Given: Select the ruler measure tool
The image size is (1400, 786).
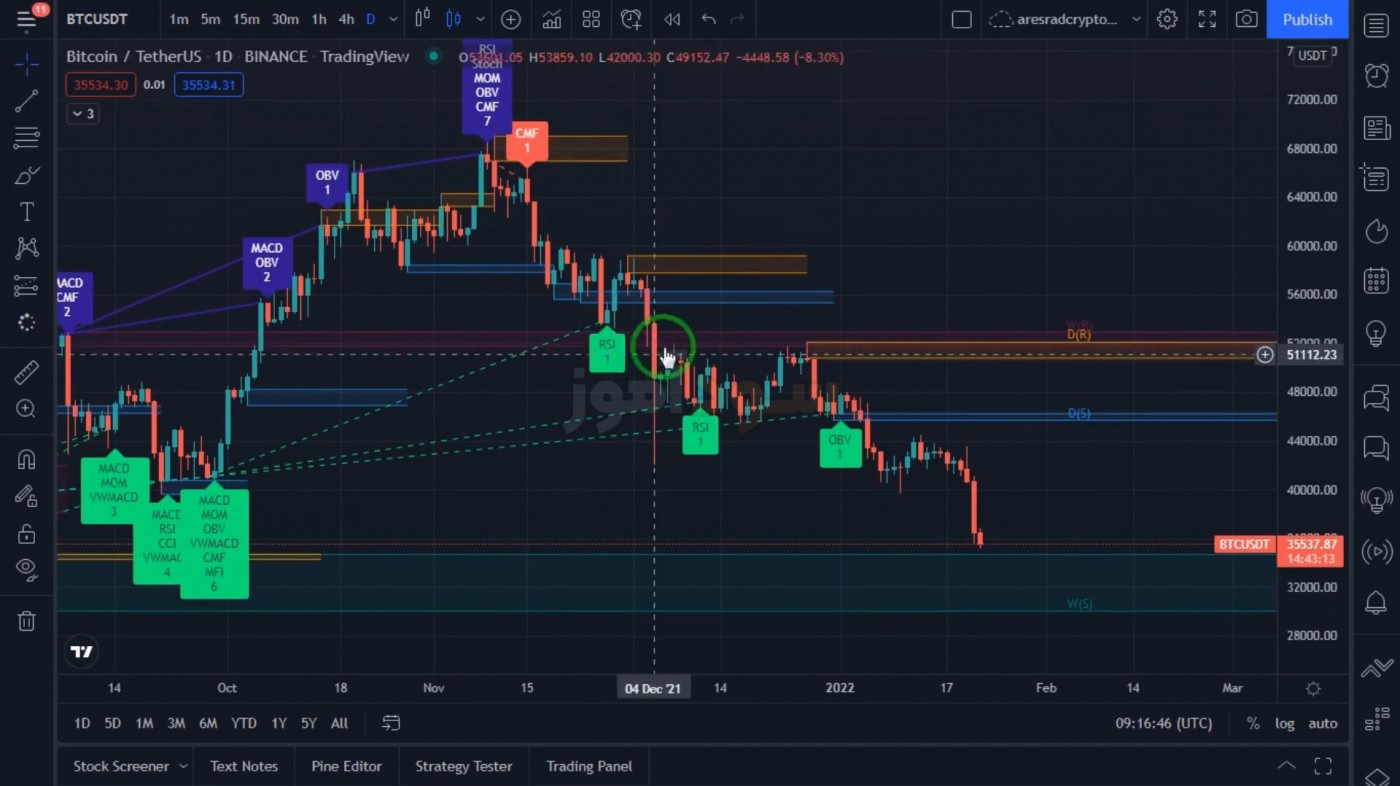Looking at the screenshot, I should (27, 372).
